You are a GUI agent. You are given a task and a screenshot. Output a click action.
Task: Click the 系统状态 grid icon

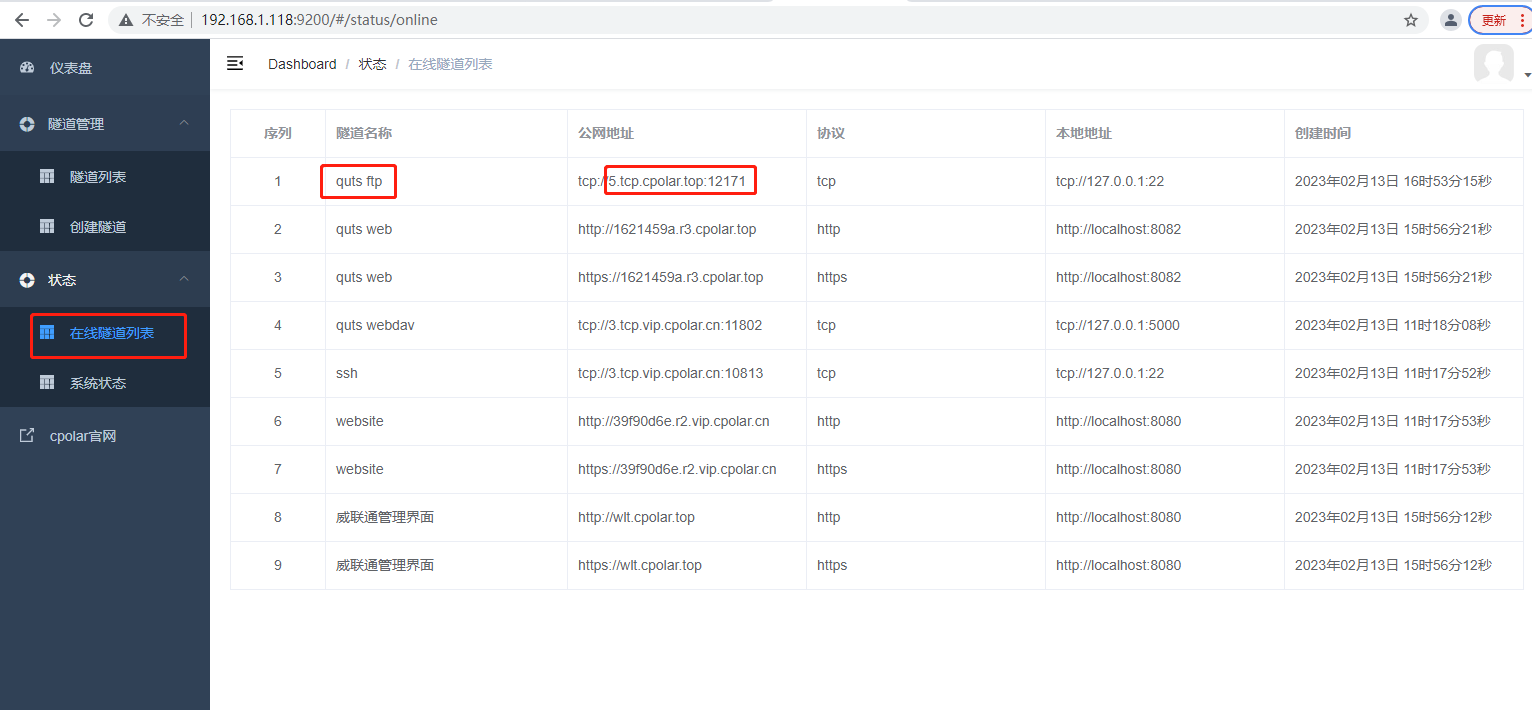pyautogui.click(x=47, y=382)
